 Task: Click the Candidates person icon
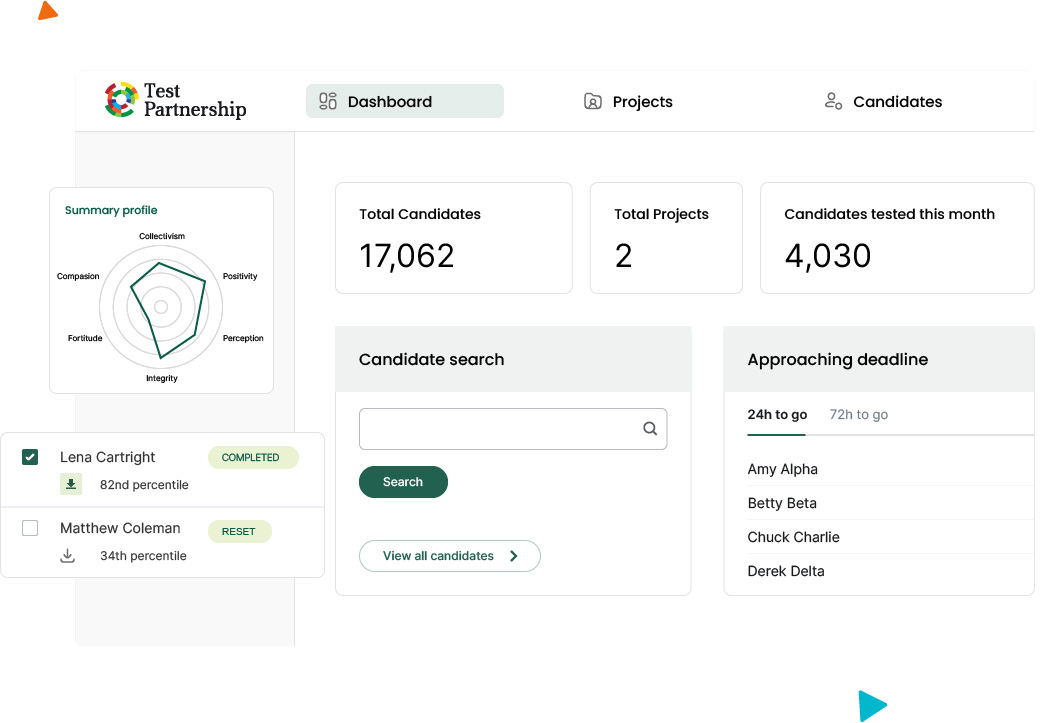833,101
